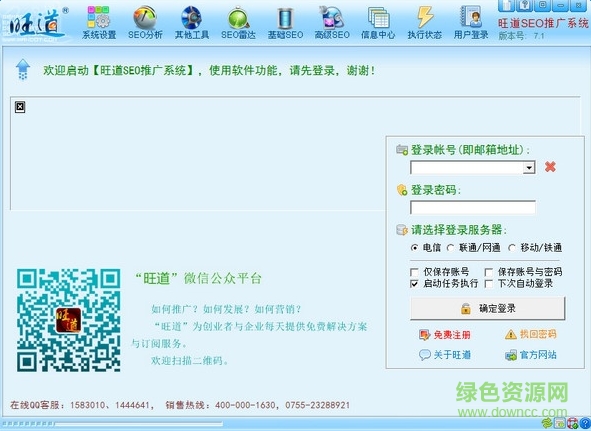Click the blue up-arrow welcome icon
591x431 pixels.
[23, 69]
